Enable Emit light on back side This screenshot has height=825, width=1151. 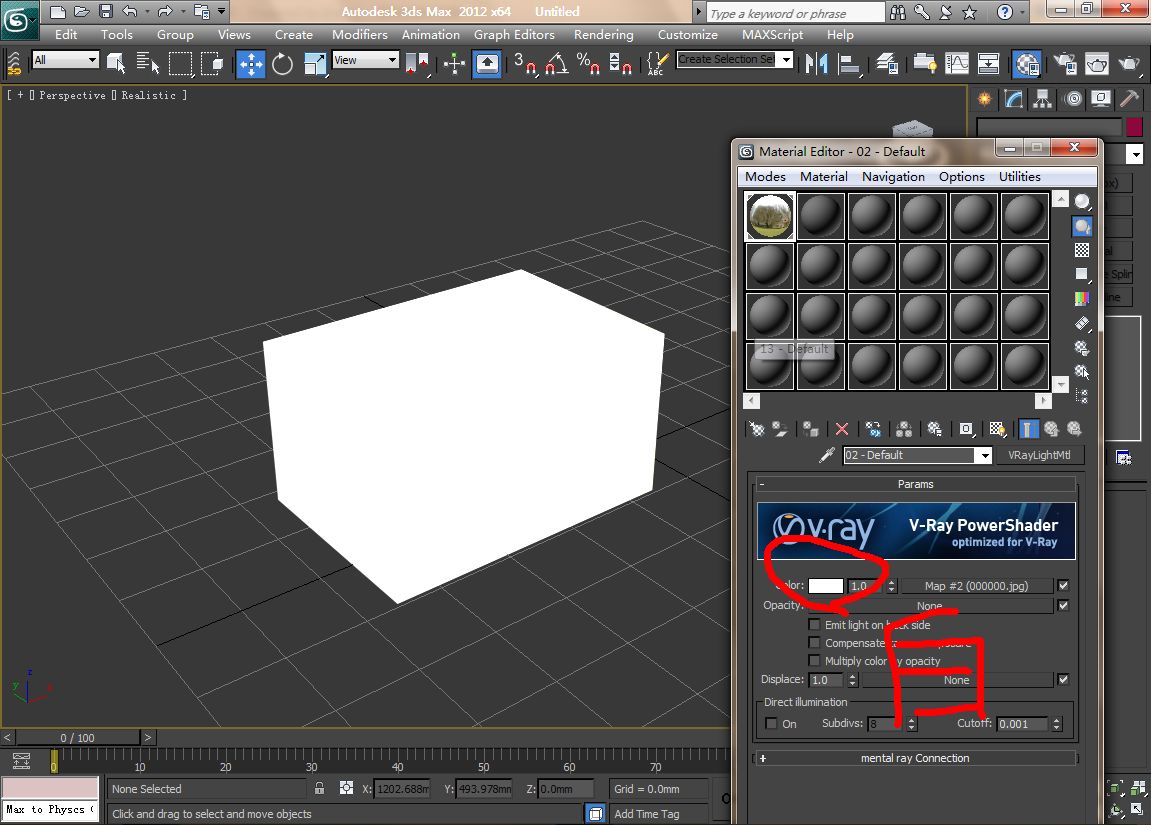coord(815,625)
